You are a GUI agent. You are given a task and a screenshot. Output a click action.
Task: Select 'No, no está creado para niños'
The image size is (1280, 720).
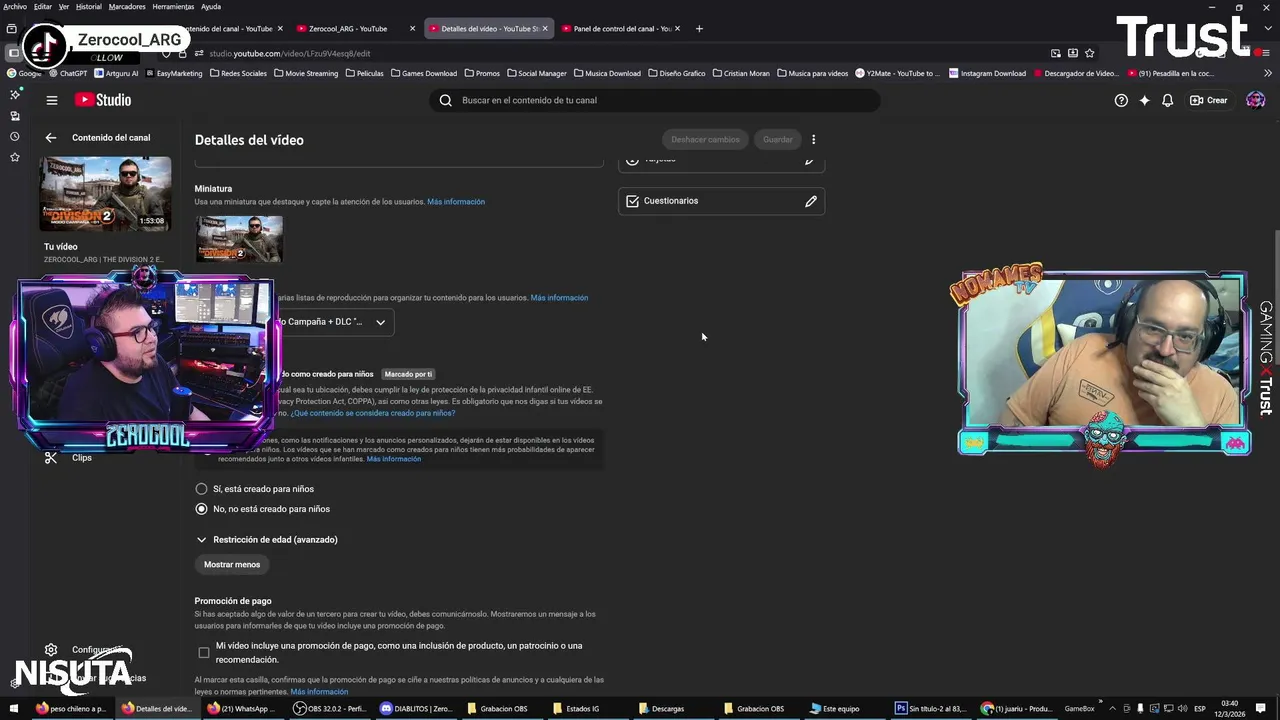pyautogui.click(x=201, y=509)
